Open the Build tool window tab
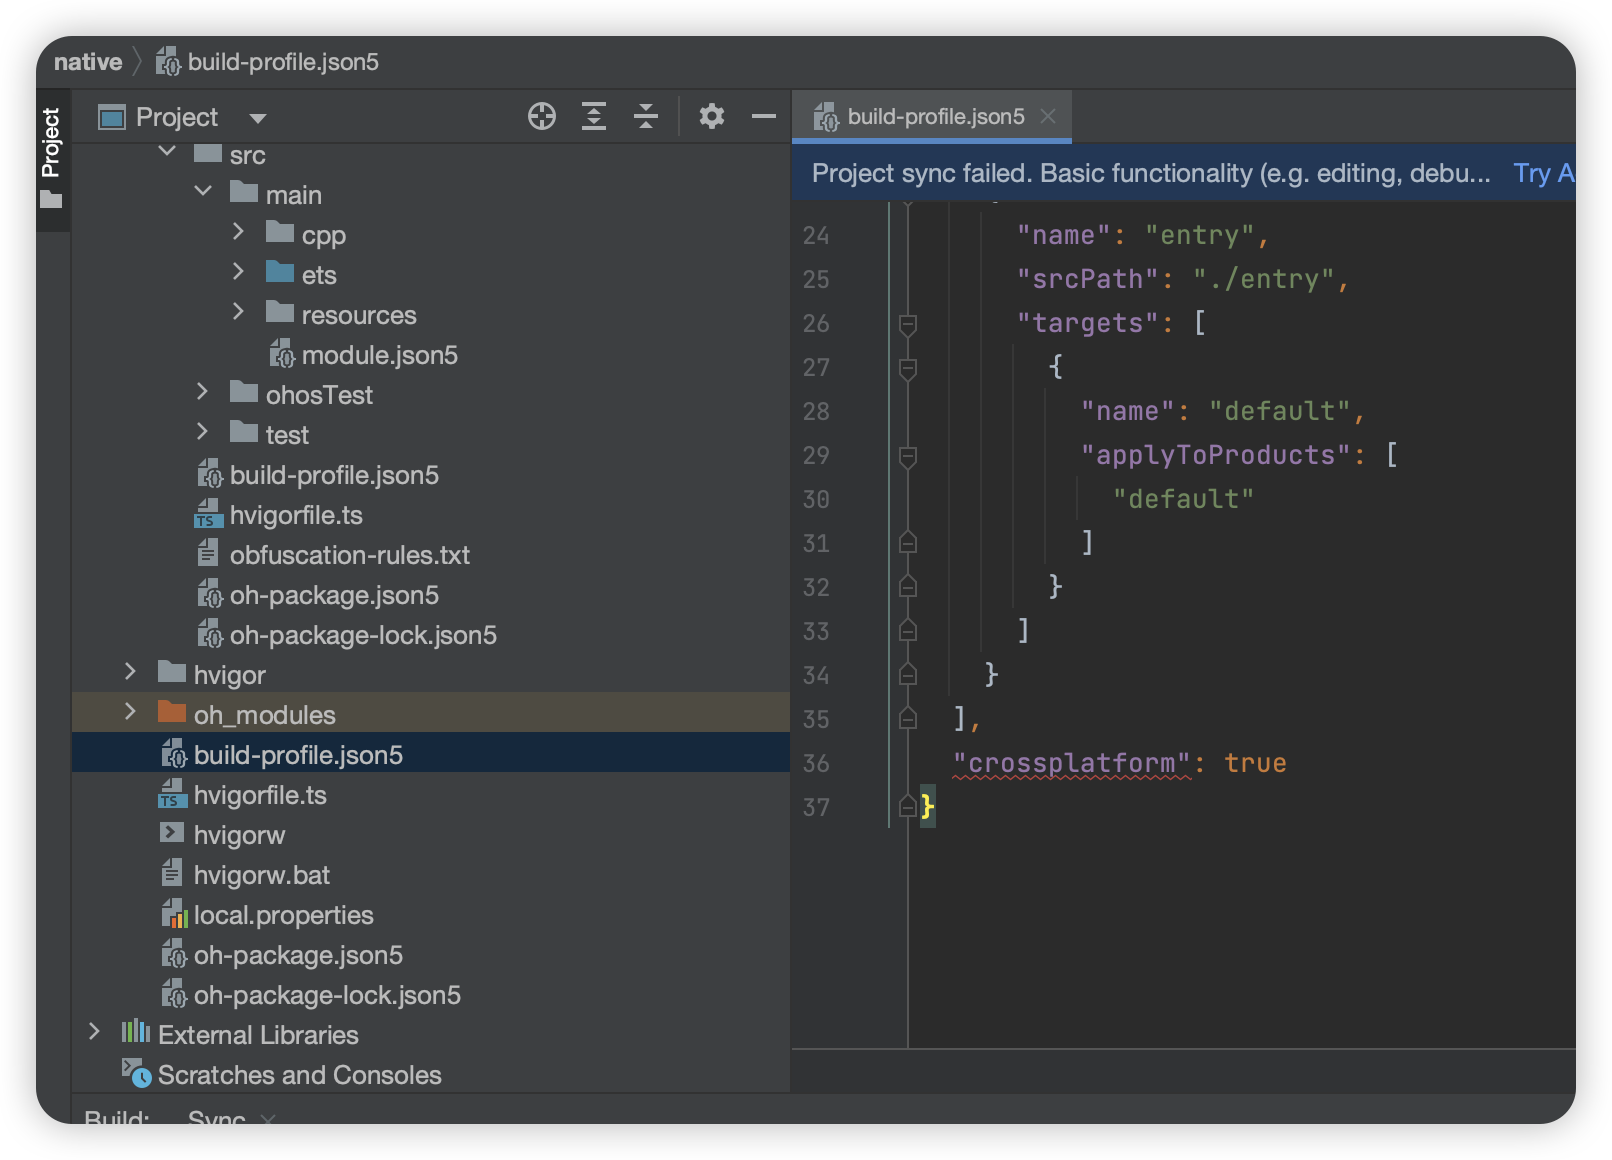This screenshot has height=1160, width=1612. coord(117,1115)
